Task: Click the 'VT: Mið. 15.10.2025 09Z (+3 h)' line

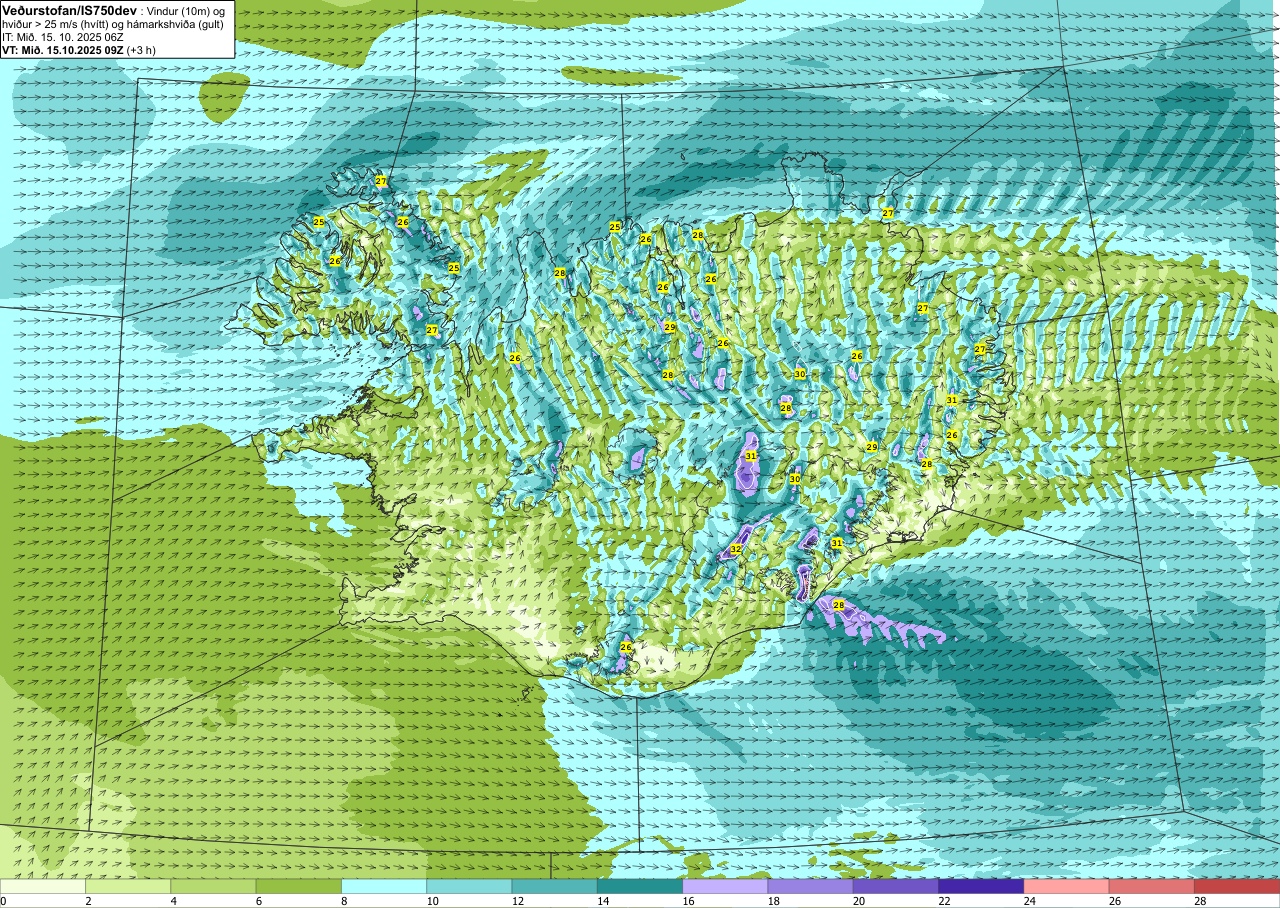Action: 79,49
